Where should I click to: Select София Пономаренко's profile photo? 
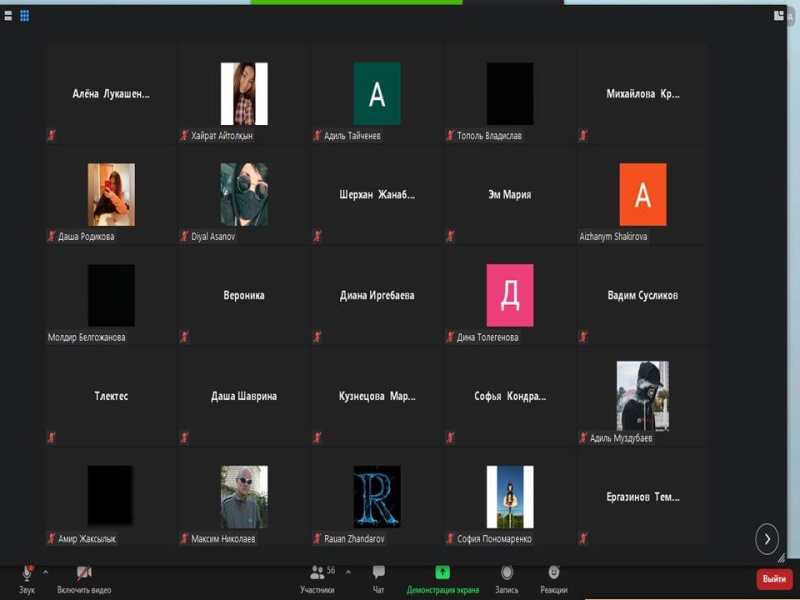click(x=510, y=497)
